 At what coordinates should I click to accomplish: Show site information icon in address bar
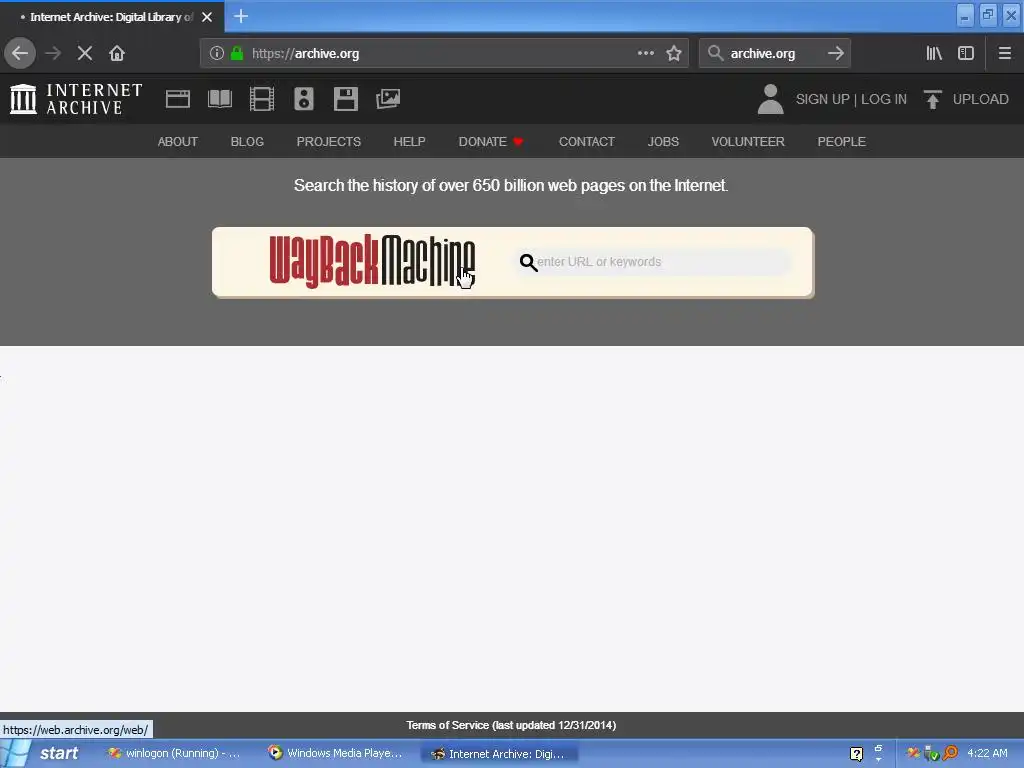click(x=217, y=54)
